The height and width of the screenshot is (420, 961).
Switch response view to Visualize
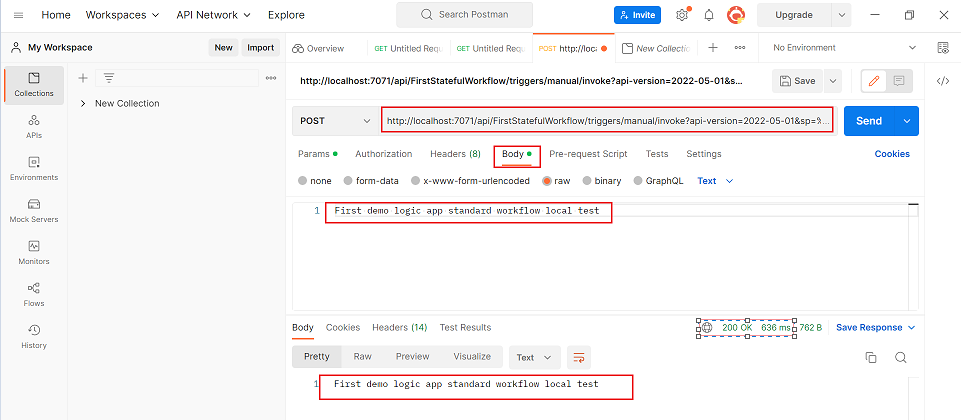pos(472,356)
